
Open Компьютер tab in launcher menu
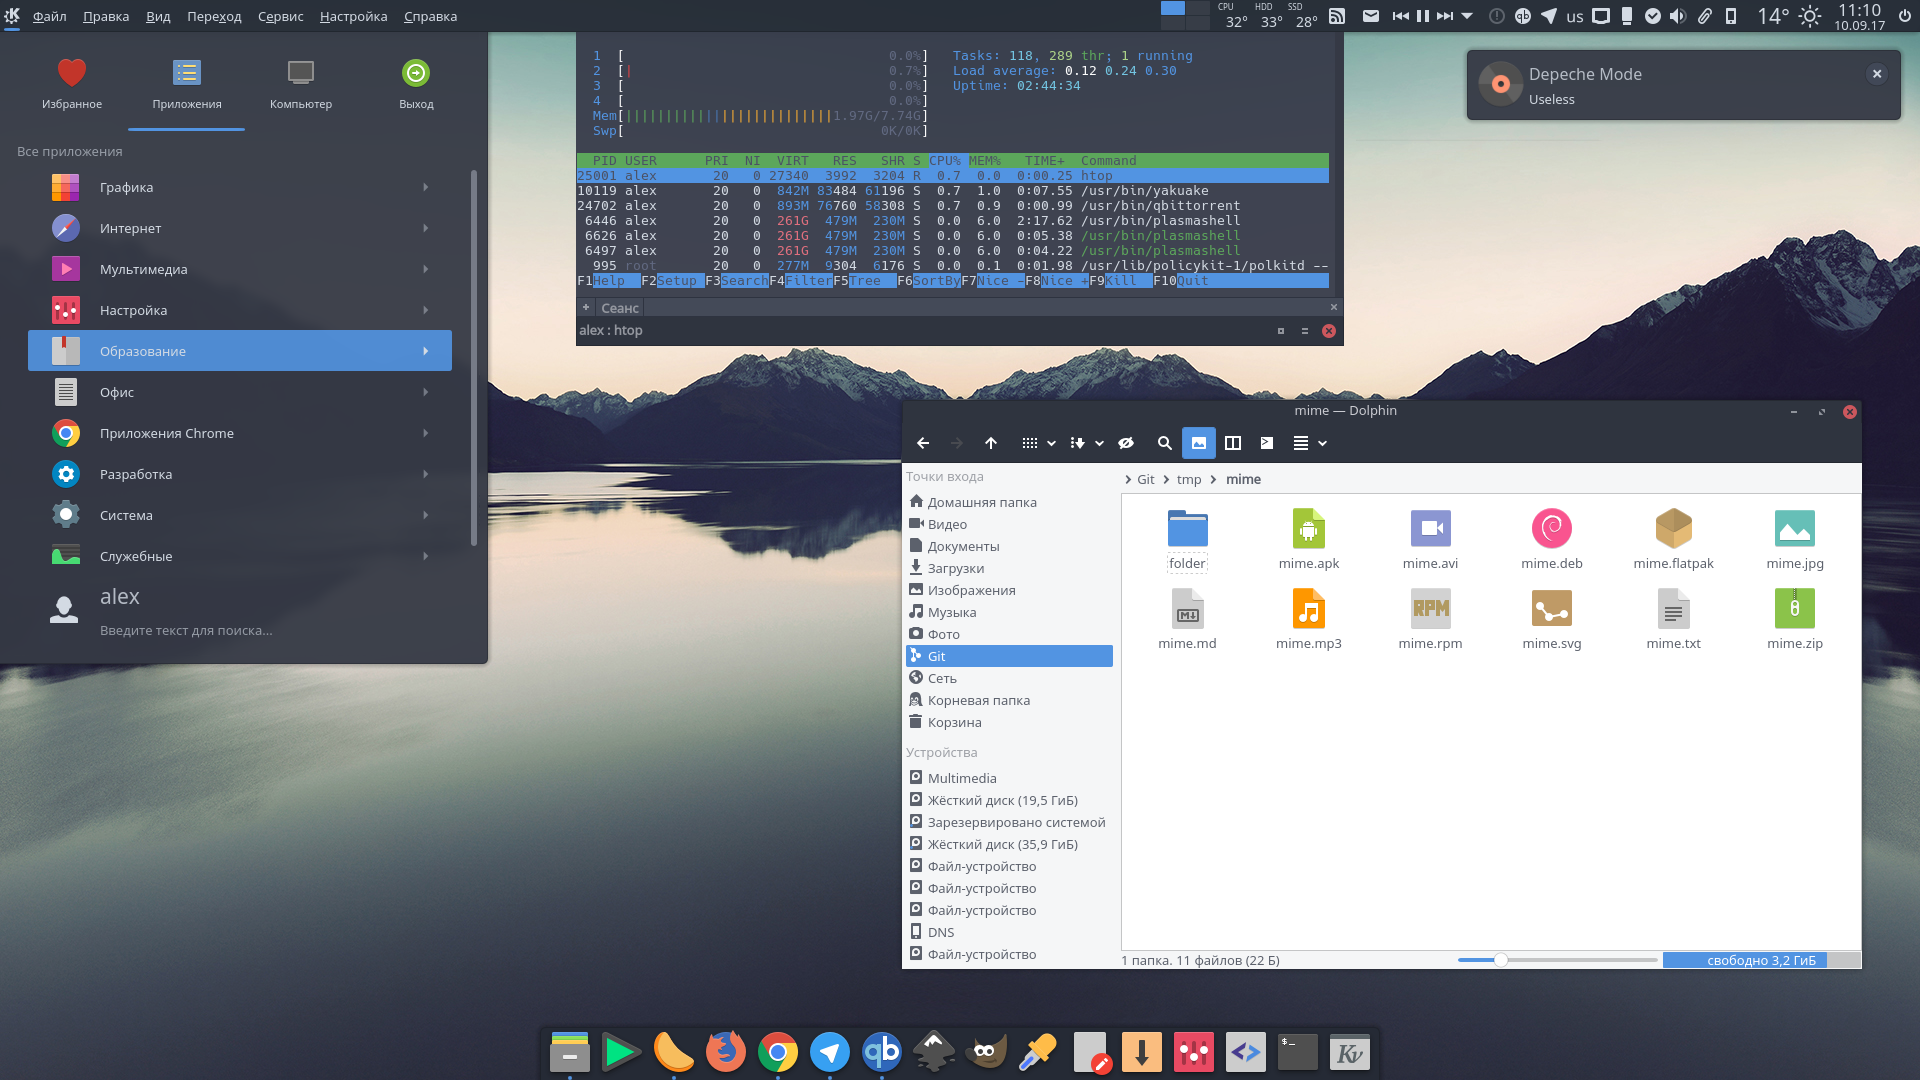point(301,85)
